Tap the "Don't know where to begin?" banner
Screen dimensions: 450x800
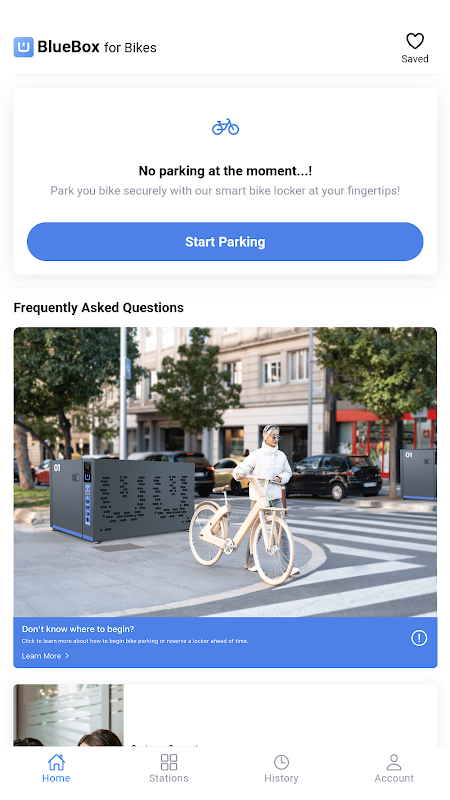click(225, 642)
